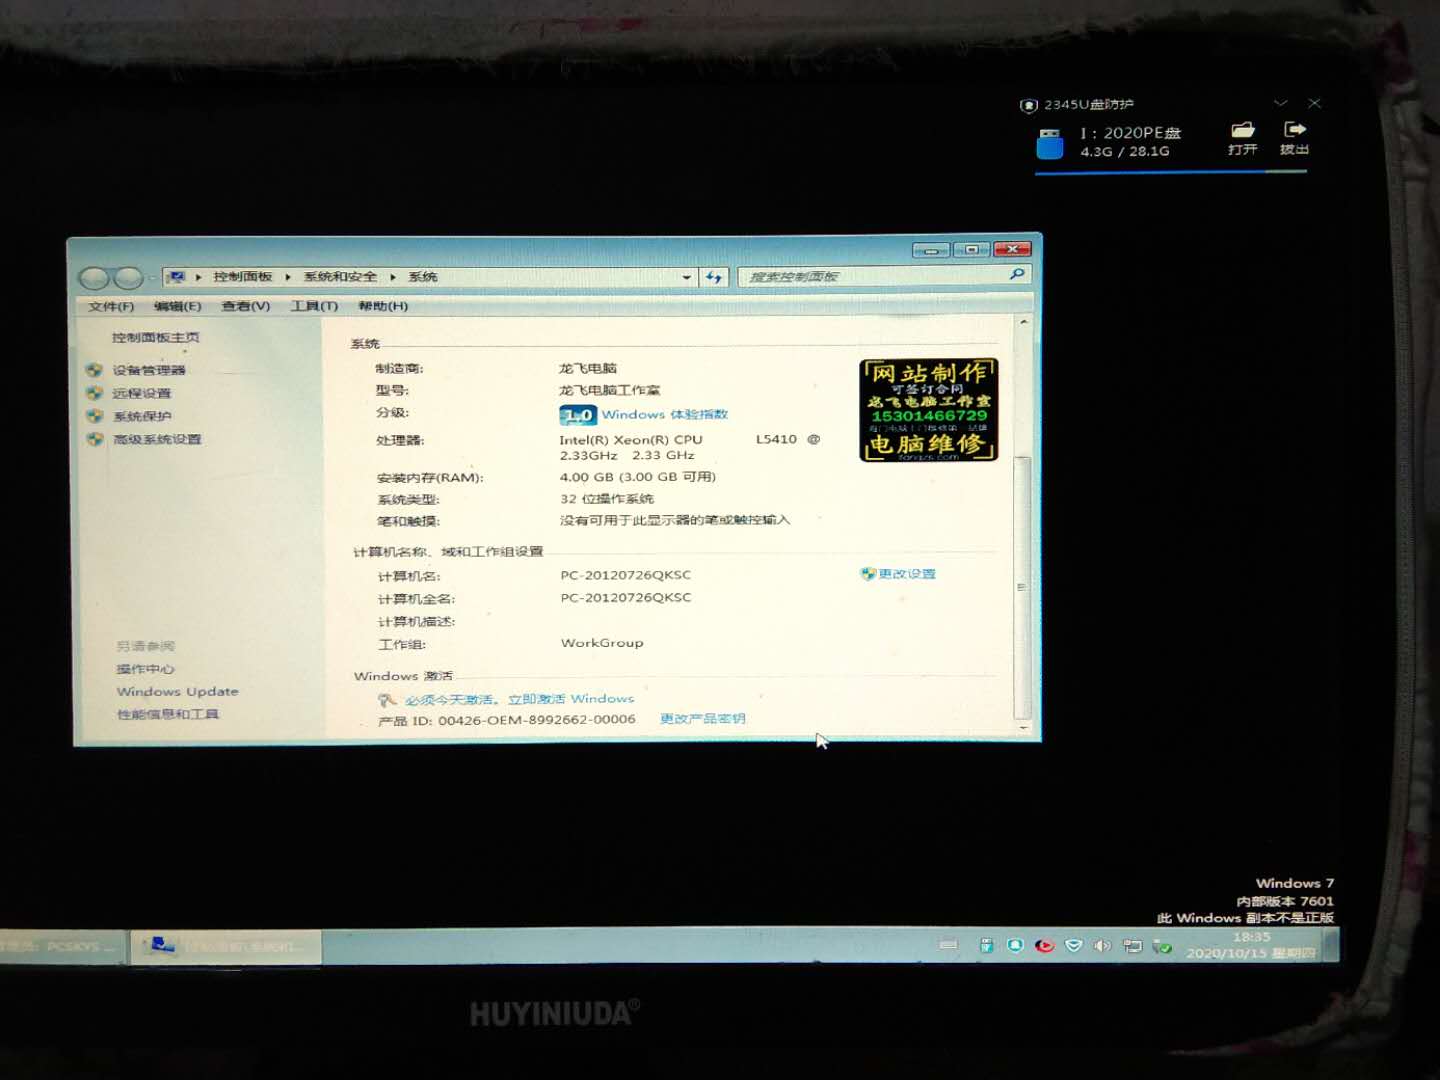This screenshot has width=1440, height=1080.
Task: Click the volume speaker tray icon
Action: [1102, 946]
